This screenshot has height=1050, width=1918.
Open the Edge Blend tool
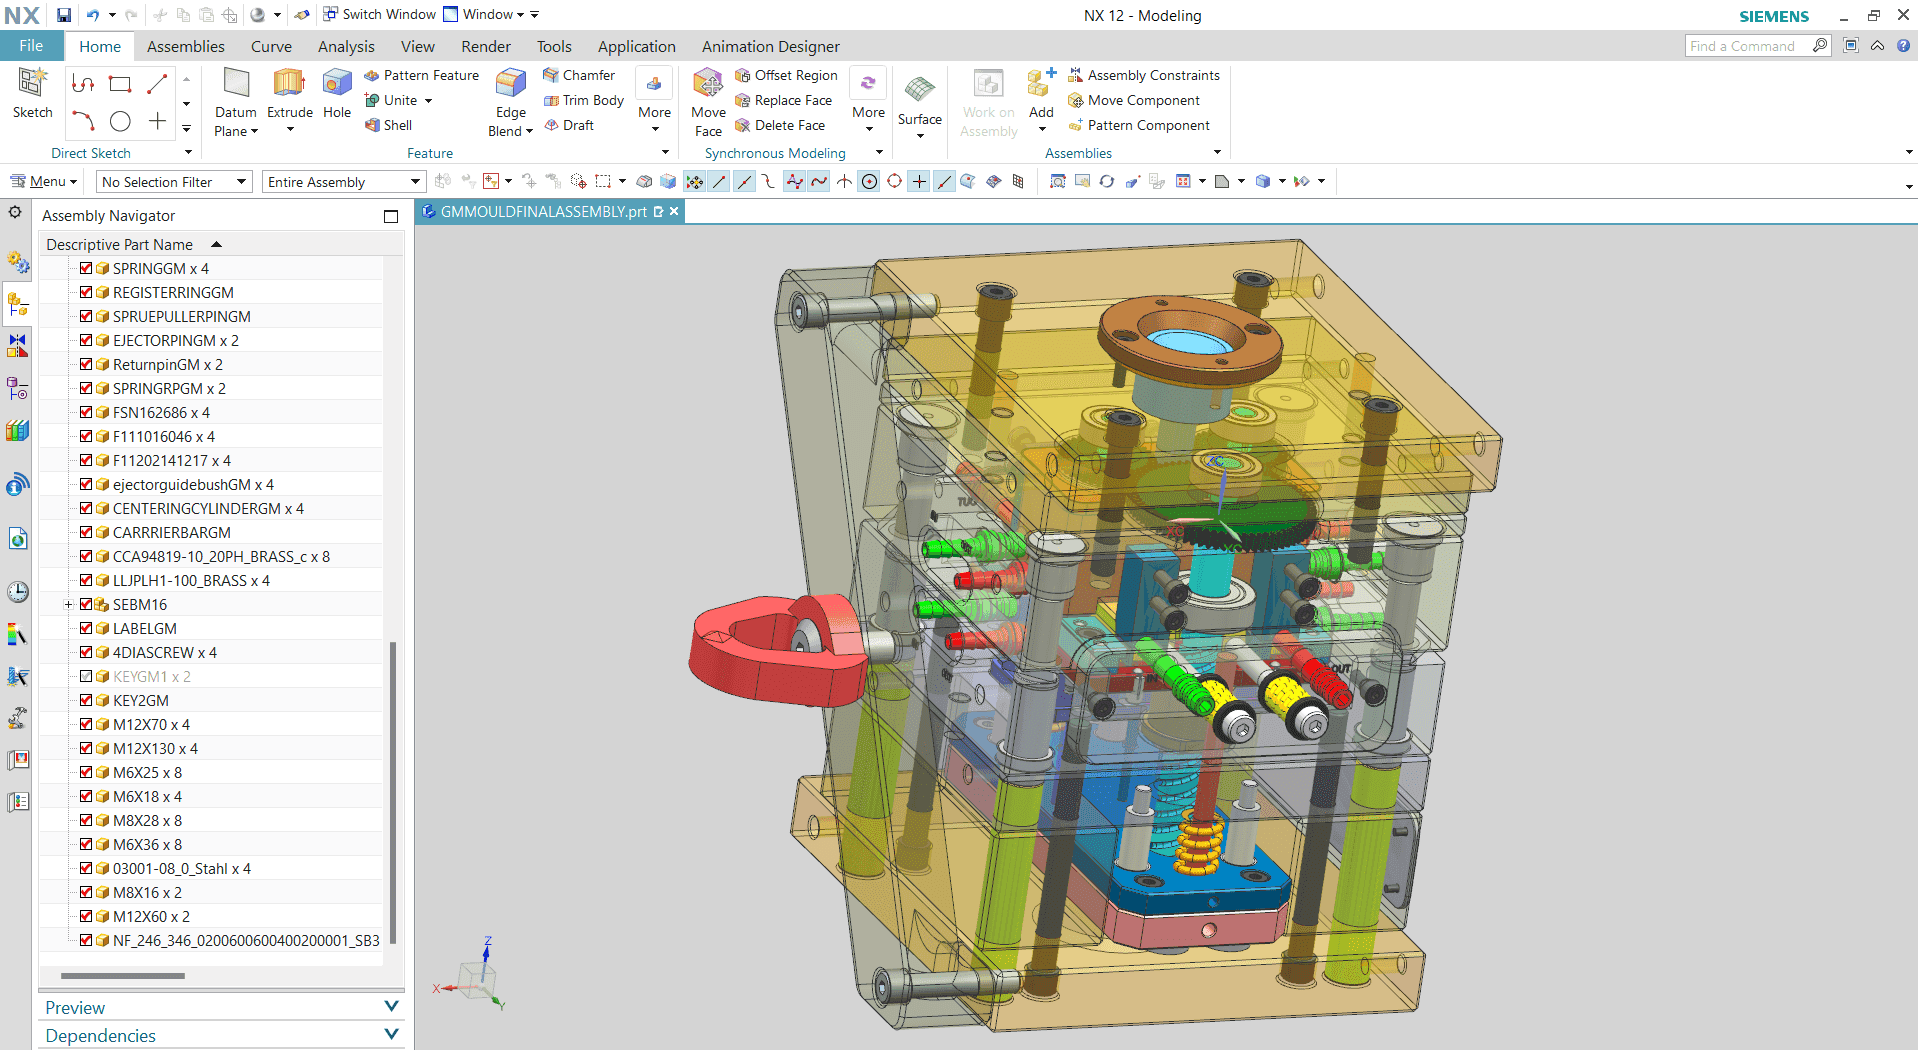[x=510, y=102]
